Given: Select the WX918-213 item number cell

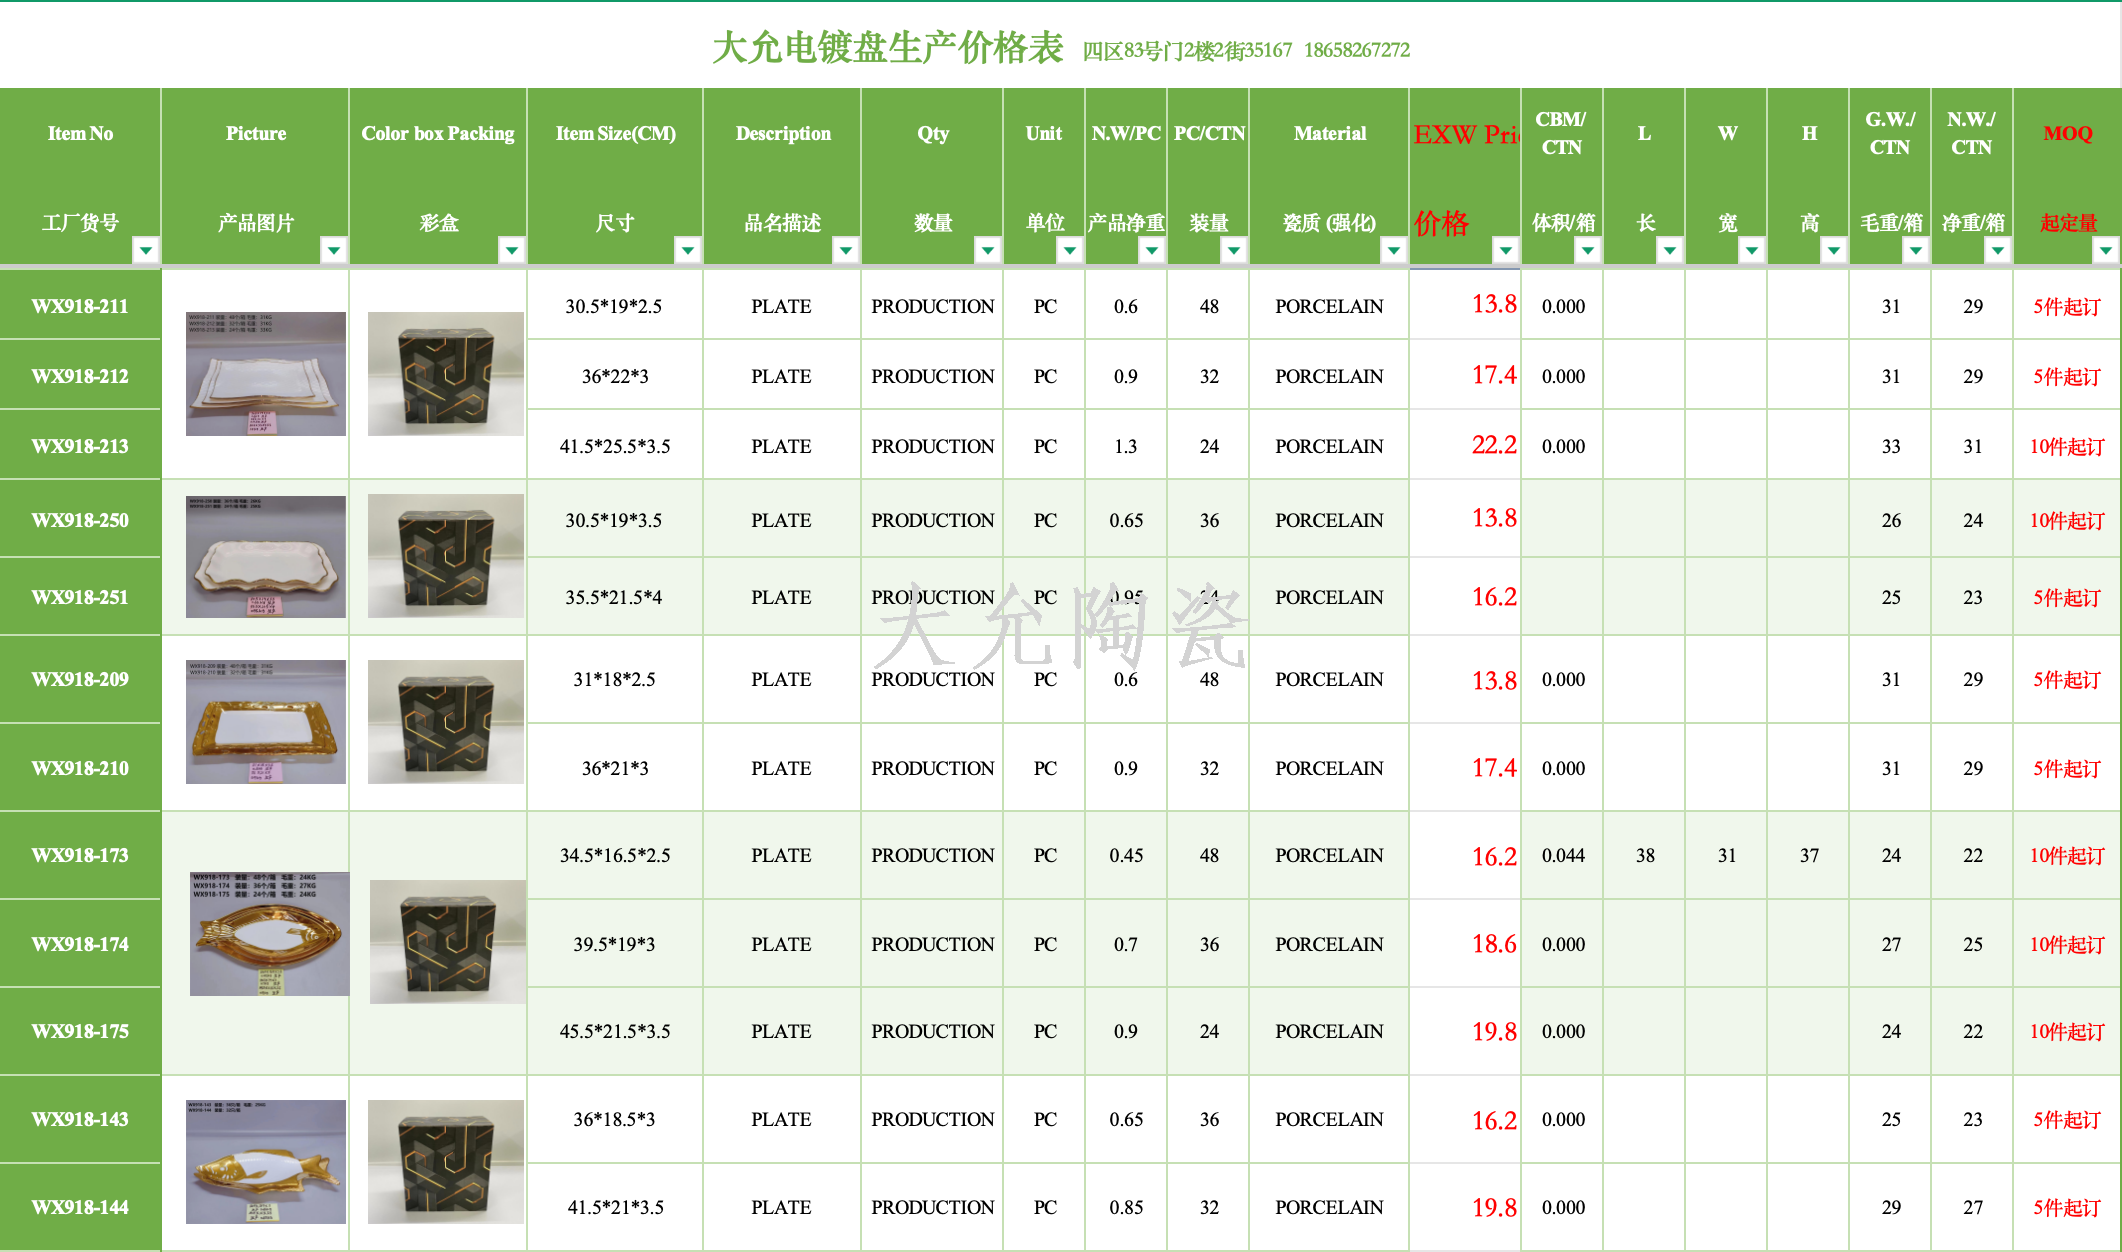Looking at the screenshot, I should pos(80,446).
